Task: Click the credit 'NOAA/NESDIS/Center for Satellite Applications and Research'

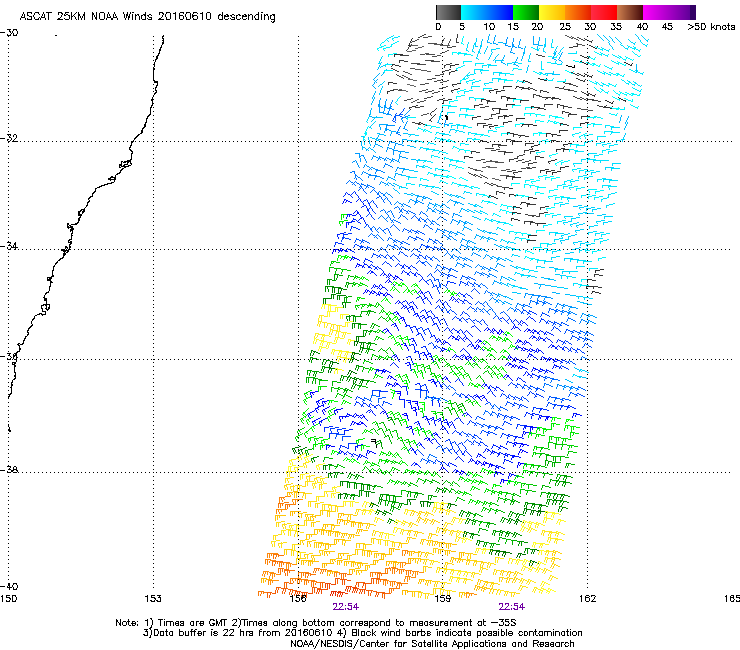Action: 432,644
